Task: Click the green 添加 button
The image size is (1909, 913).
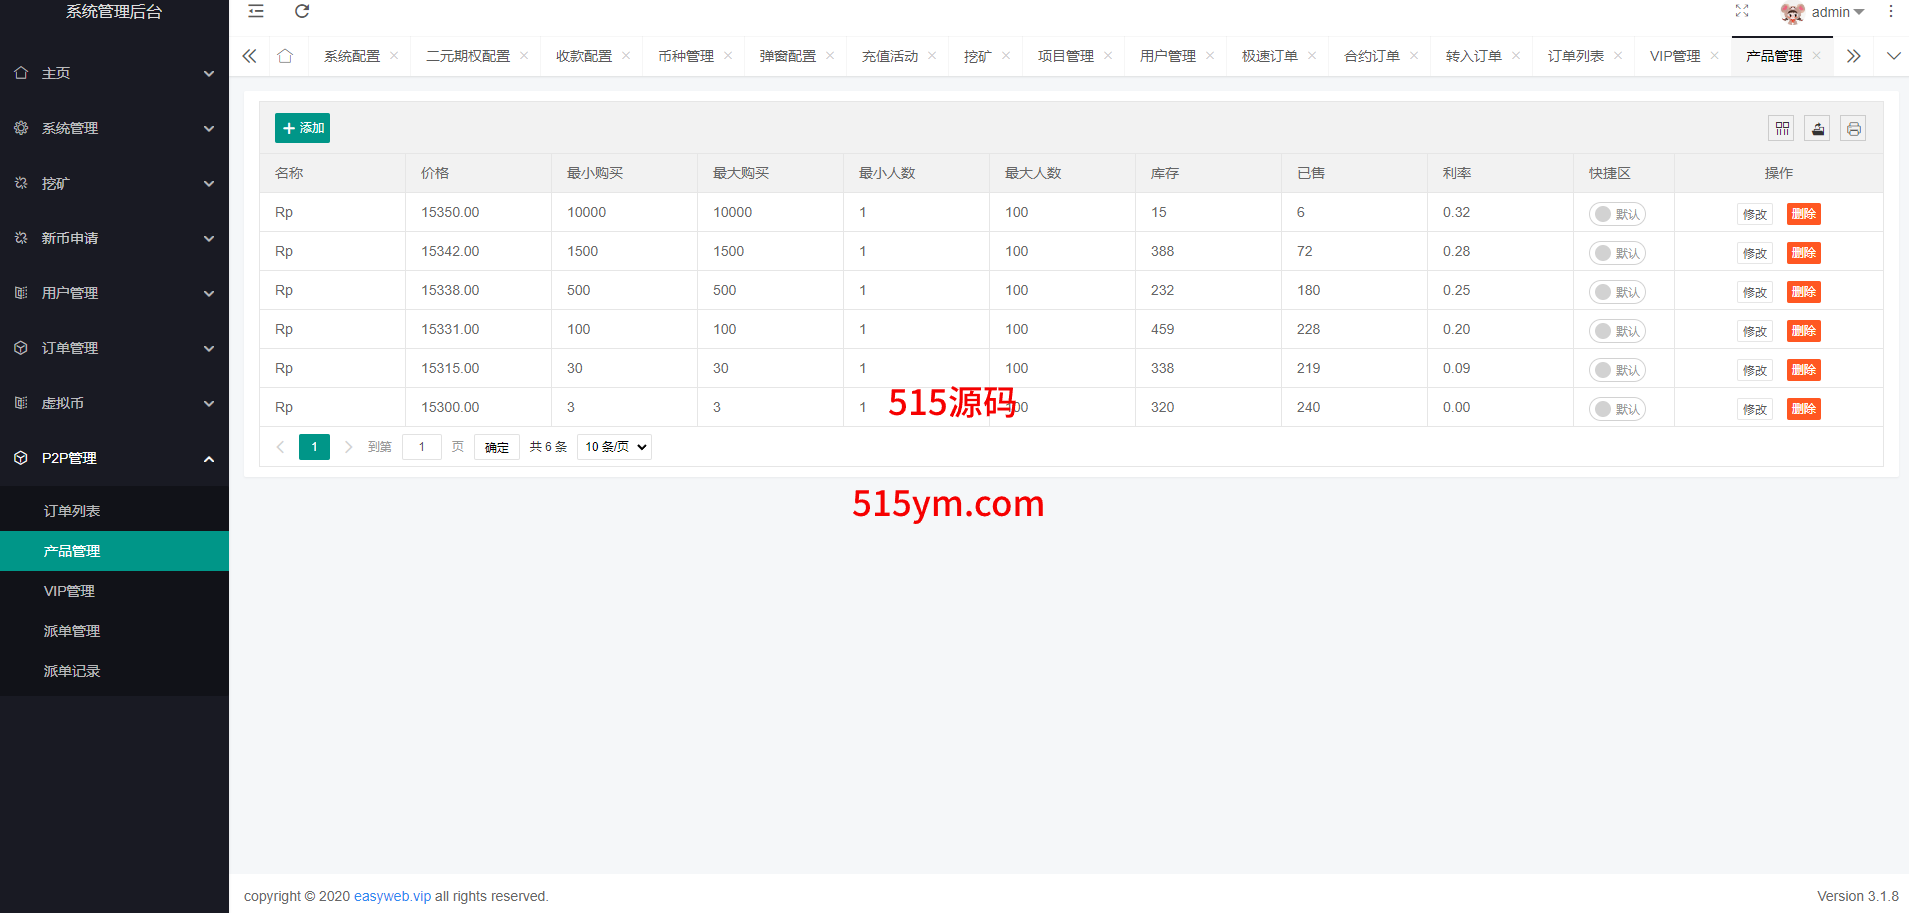Action: (302, 128)
